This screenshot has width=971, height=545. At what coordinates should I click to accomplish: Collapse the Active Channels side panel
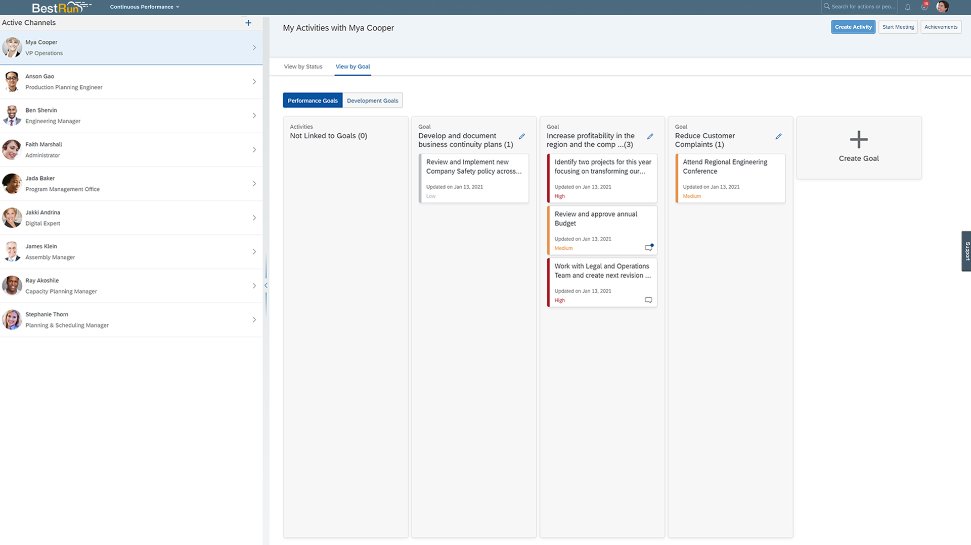[x=265, y=286]
